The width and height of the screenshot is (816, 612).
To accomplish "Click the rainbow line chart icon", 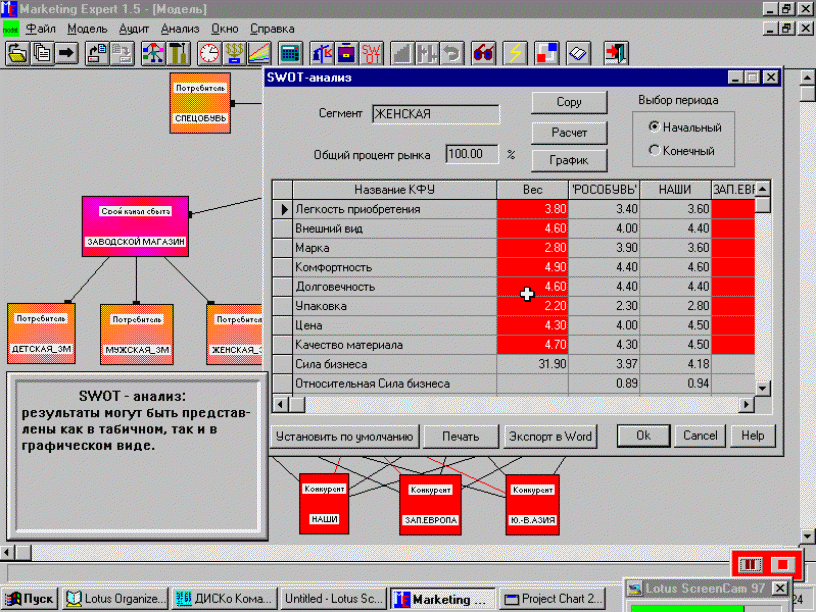I will click(259, 53).
